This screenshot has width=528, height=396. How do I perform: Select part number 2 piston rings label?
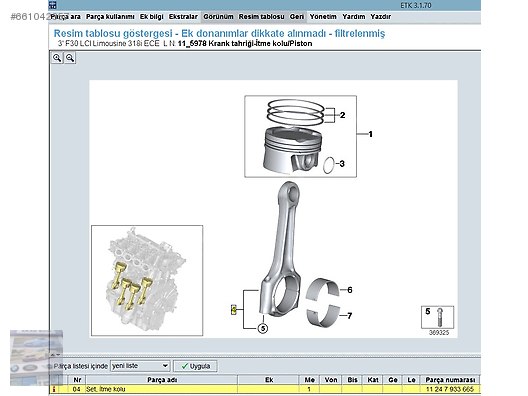[342, 115]
